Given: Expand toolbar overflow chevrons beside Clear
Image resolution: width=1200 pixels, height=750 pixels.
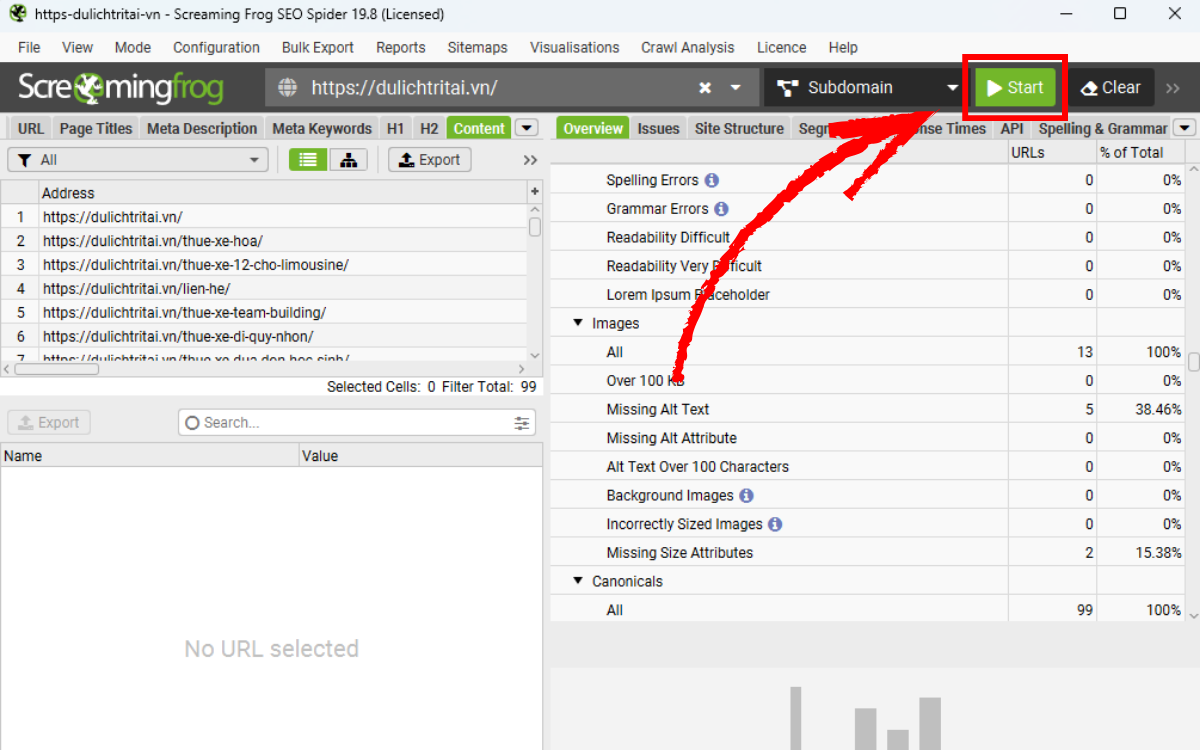Looking at the screenshot, I should point(1173,88).
